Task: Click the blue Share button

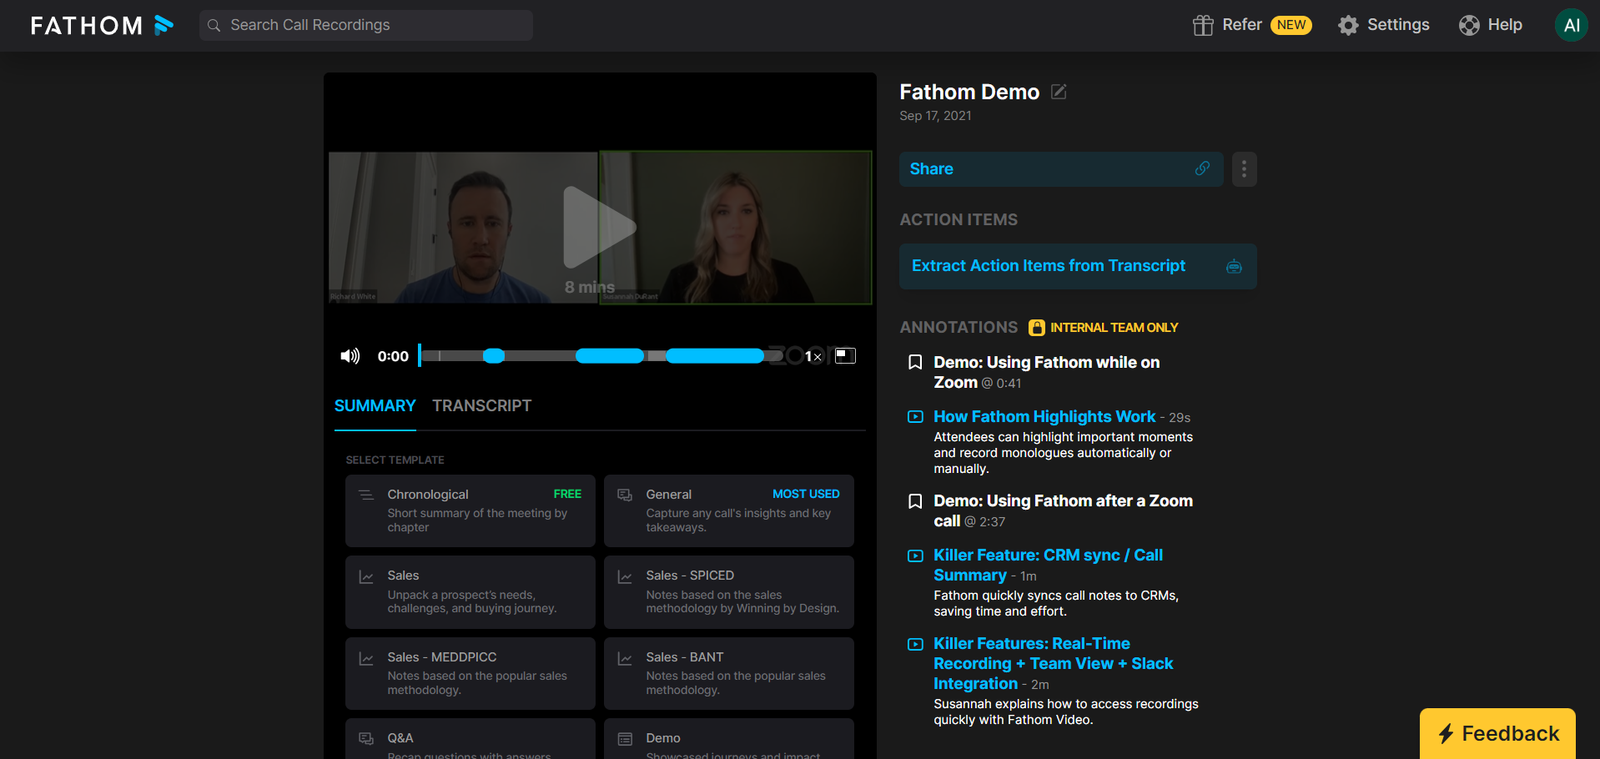Action: pyautogui.click(x=1061, y=169)
